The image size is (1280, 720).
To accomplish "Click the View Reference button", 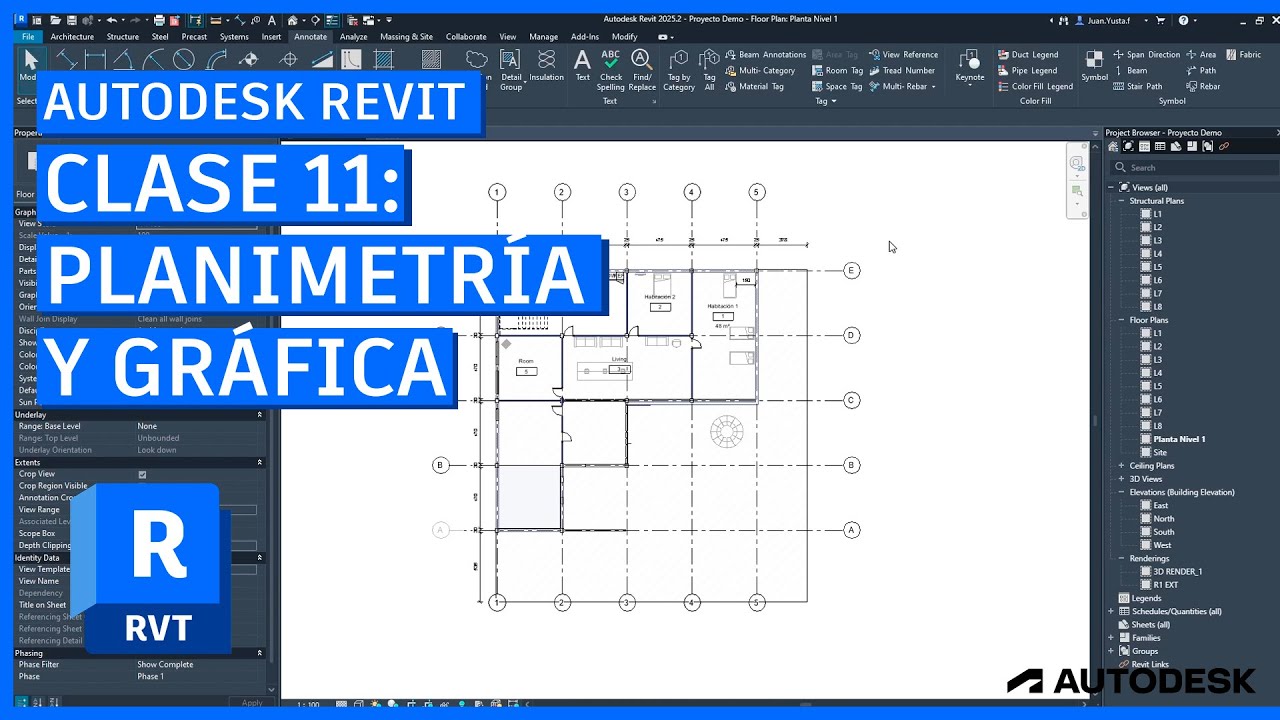I will coord(903,54).
